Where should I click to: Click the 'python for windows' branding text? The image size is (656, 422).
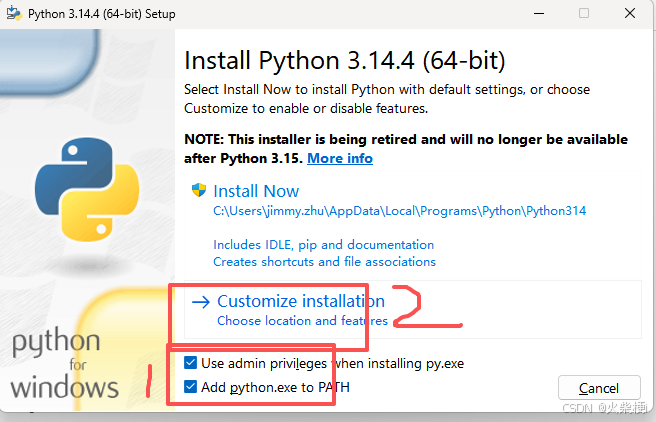point(64,363)
